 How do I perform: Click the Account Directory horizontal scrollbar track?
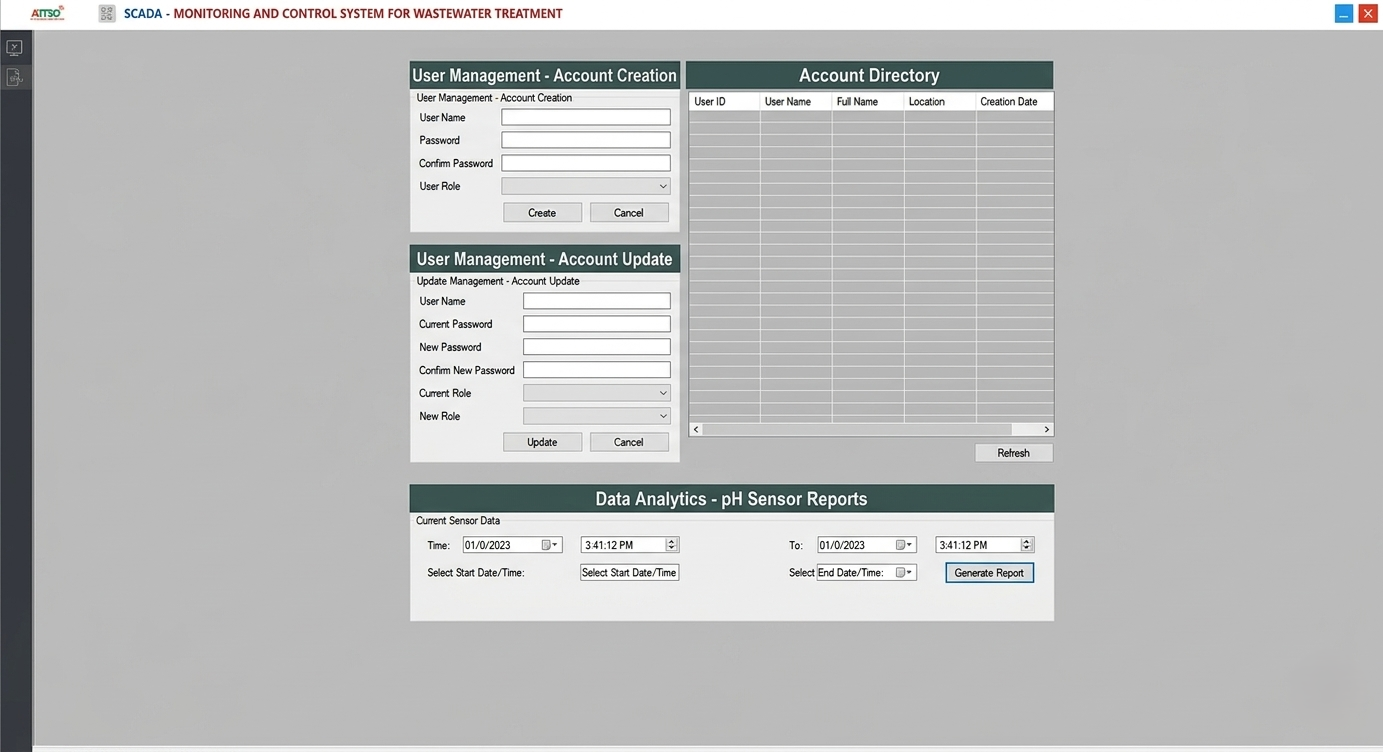[x=871, y=429]
